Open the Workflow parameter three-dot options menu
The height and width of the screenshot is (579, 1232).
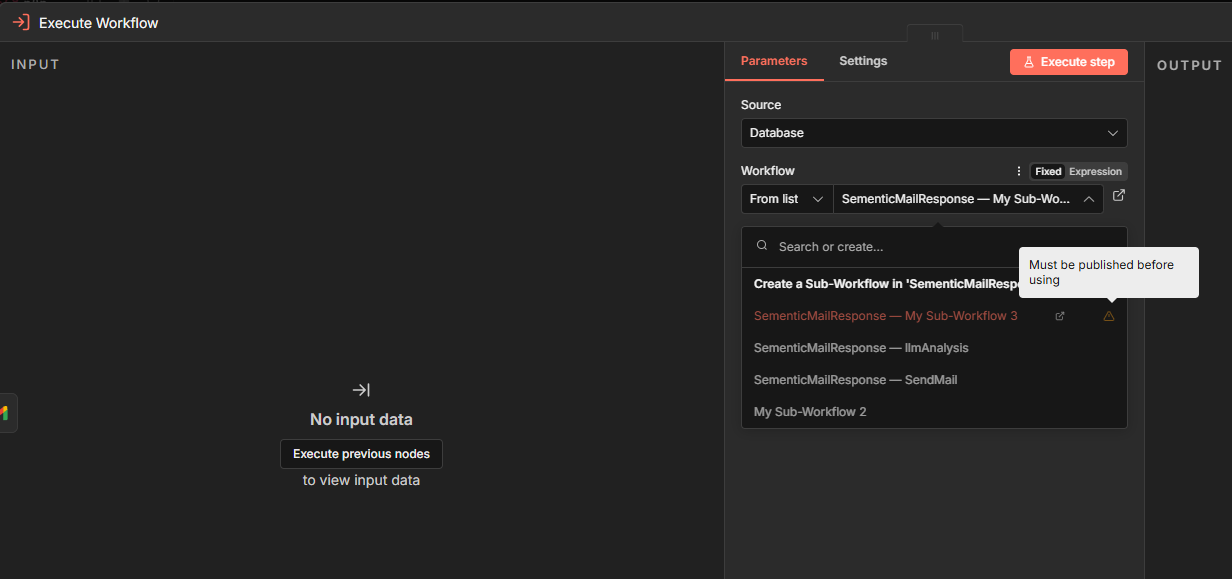[1019, 171]
